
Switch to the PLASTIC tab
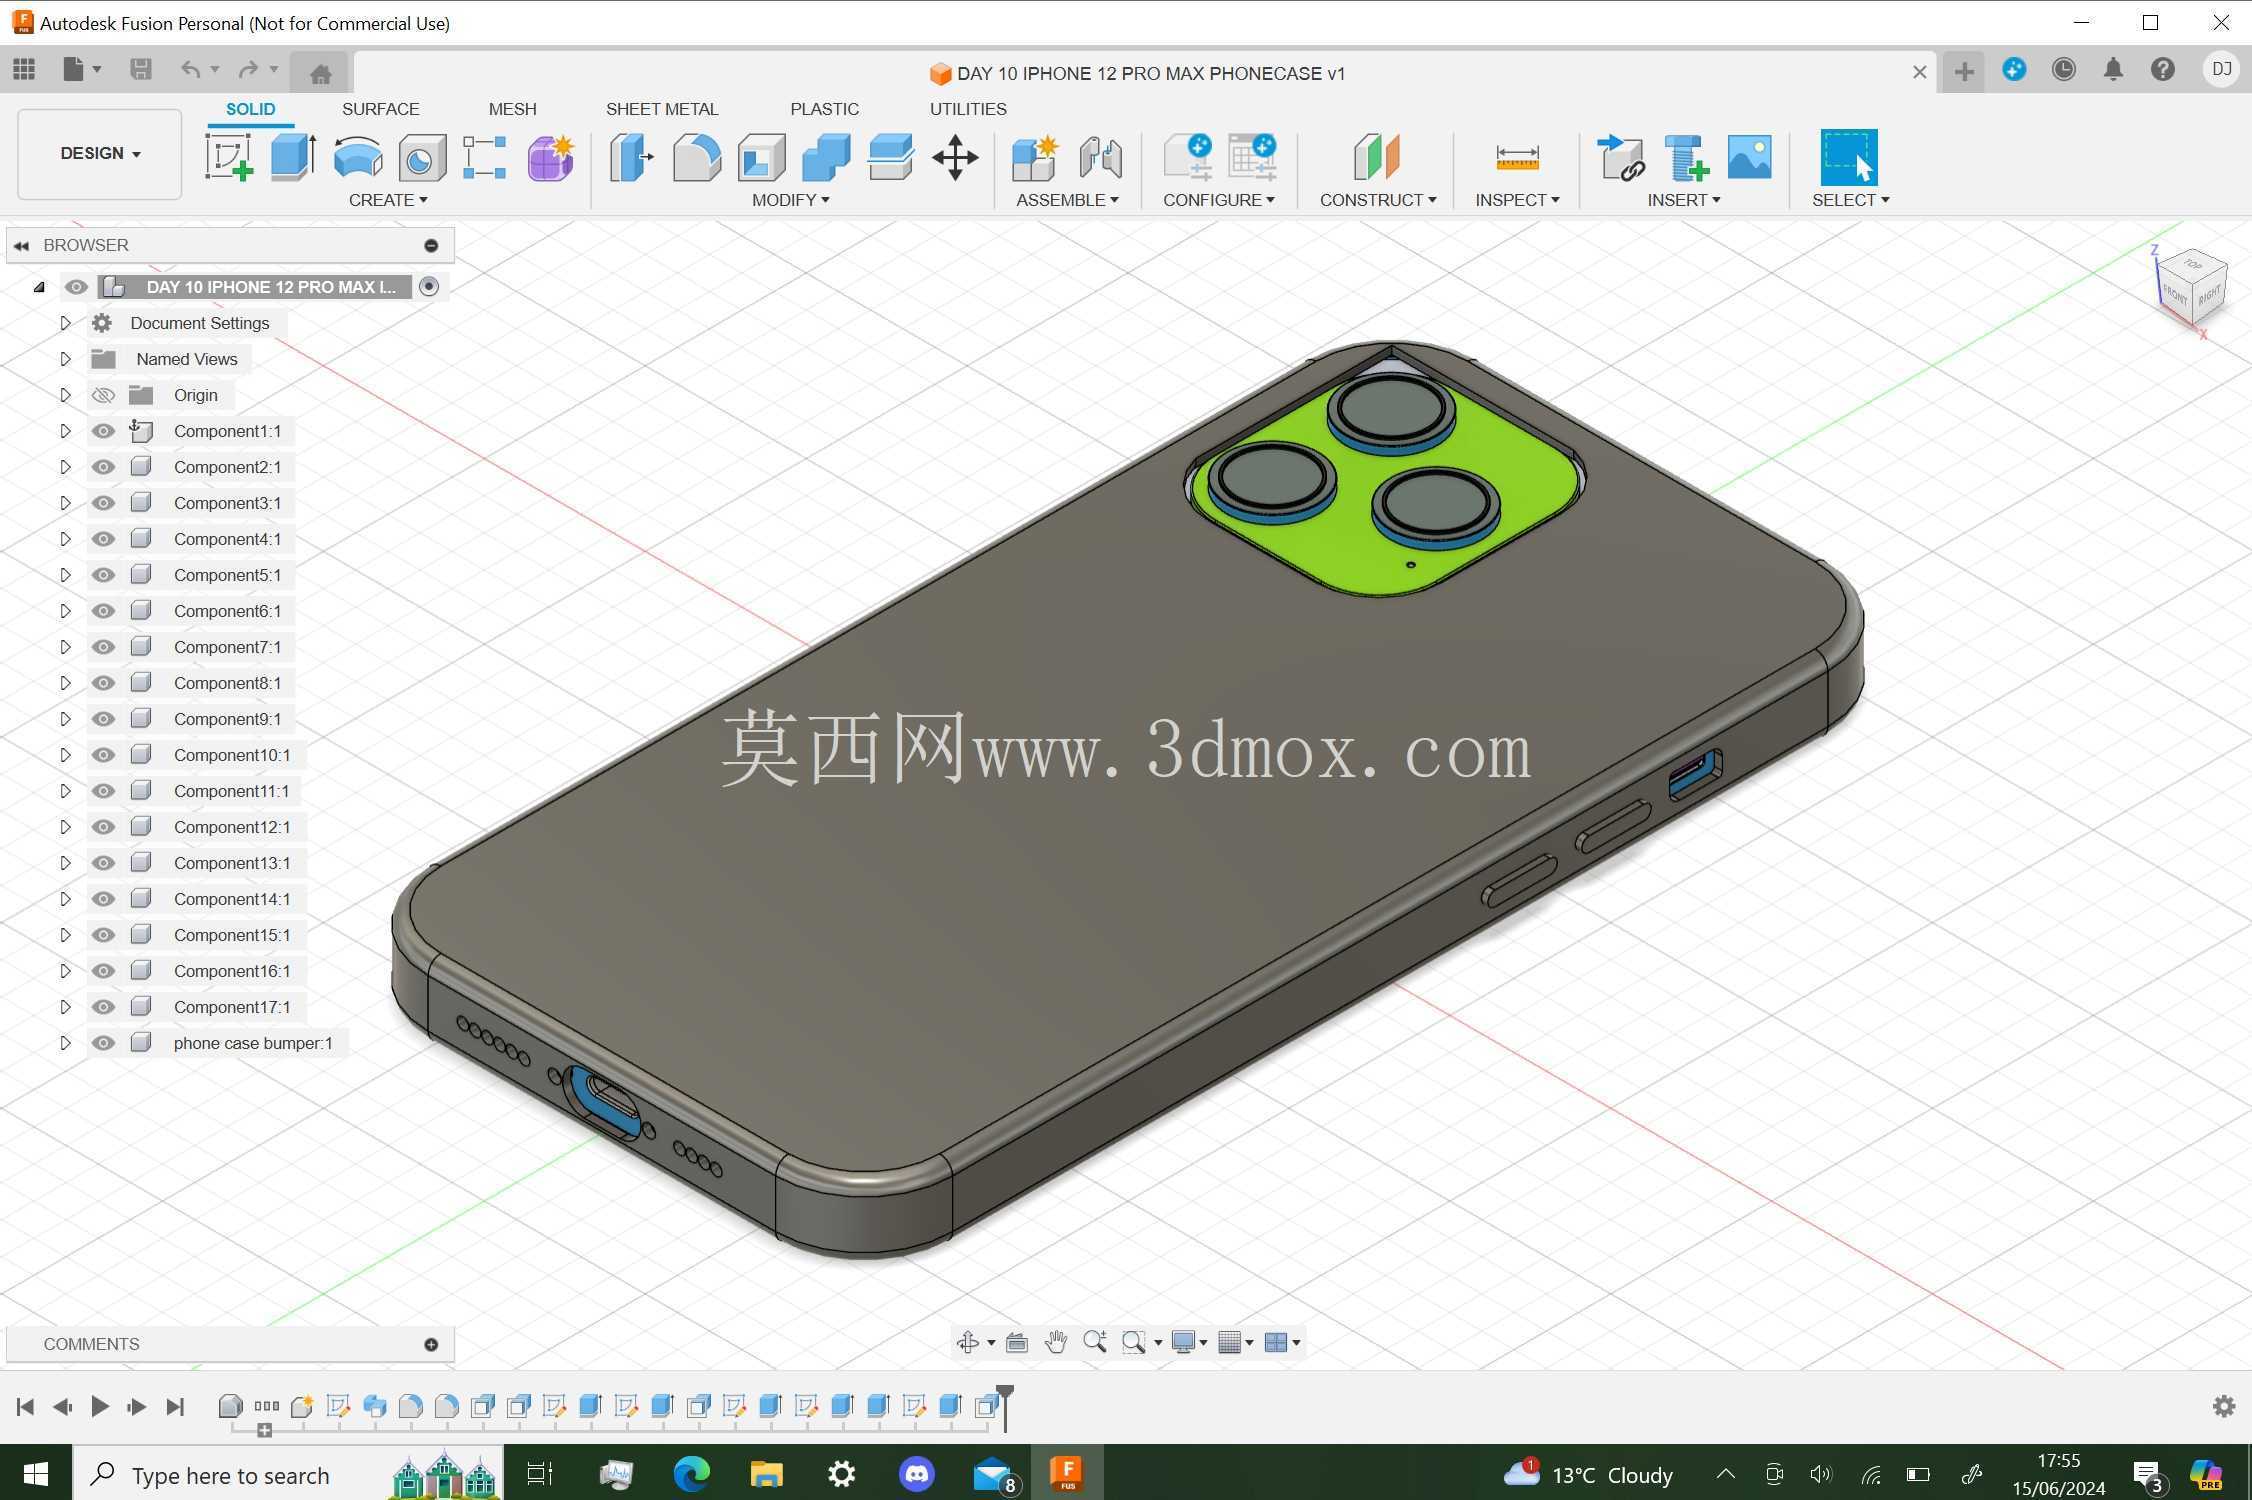pyautogui.click(x=824, y=109)
